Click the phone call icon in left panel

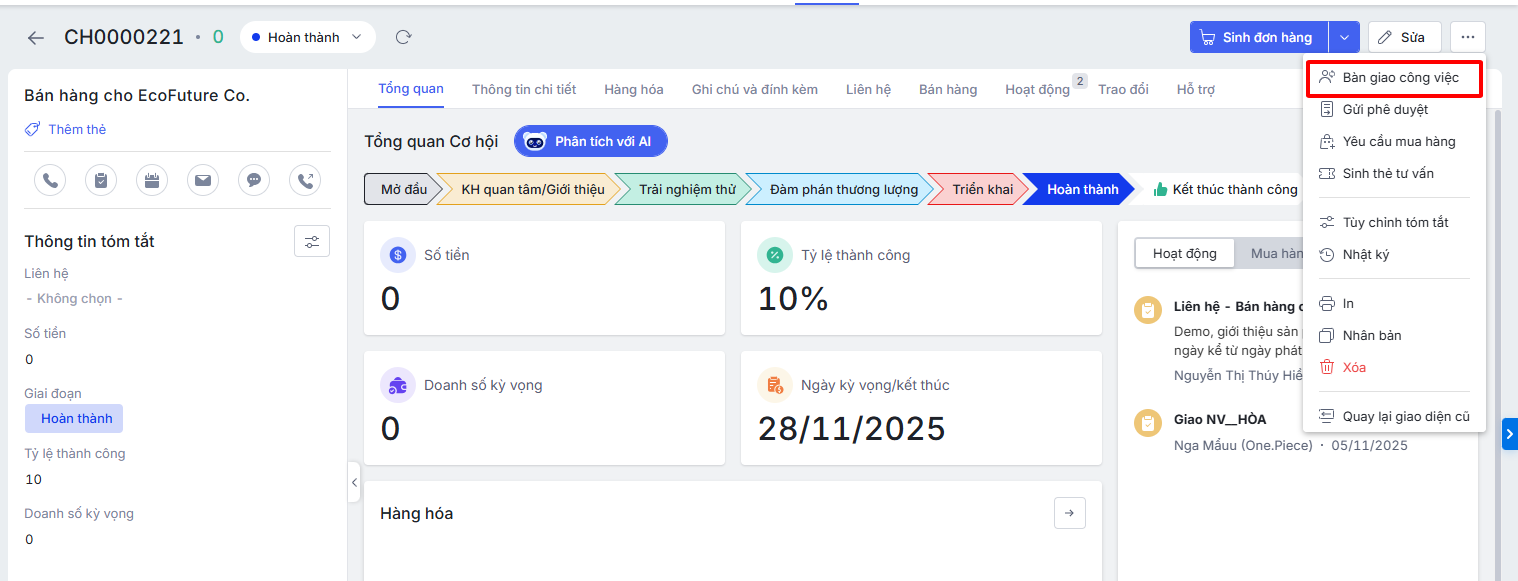50,180
